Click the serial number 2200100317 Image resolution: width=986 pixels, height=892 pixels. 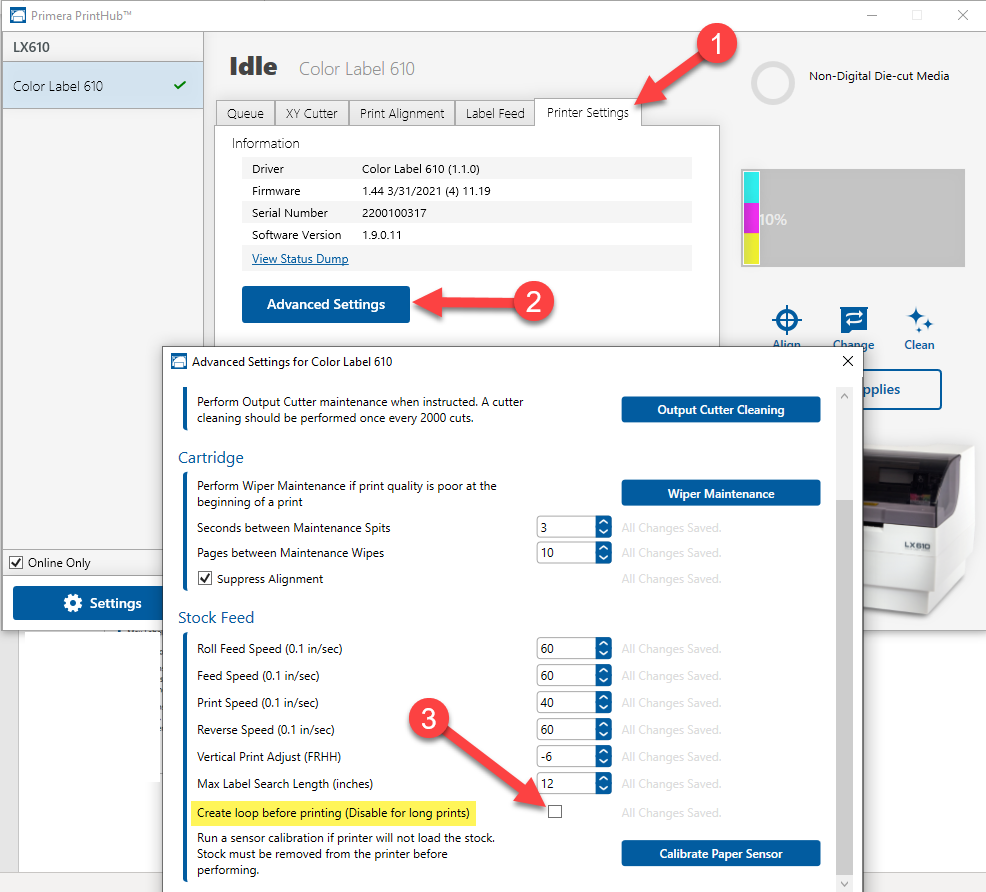[x=394, y=213]
